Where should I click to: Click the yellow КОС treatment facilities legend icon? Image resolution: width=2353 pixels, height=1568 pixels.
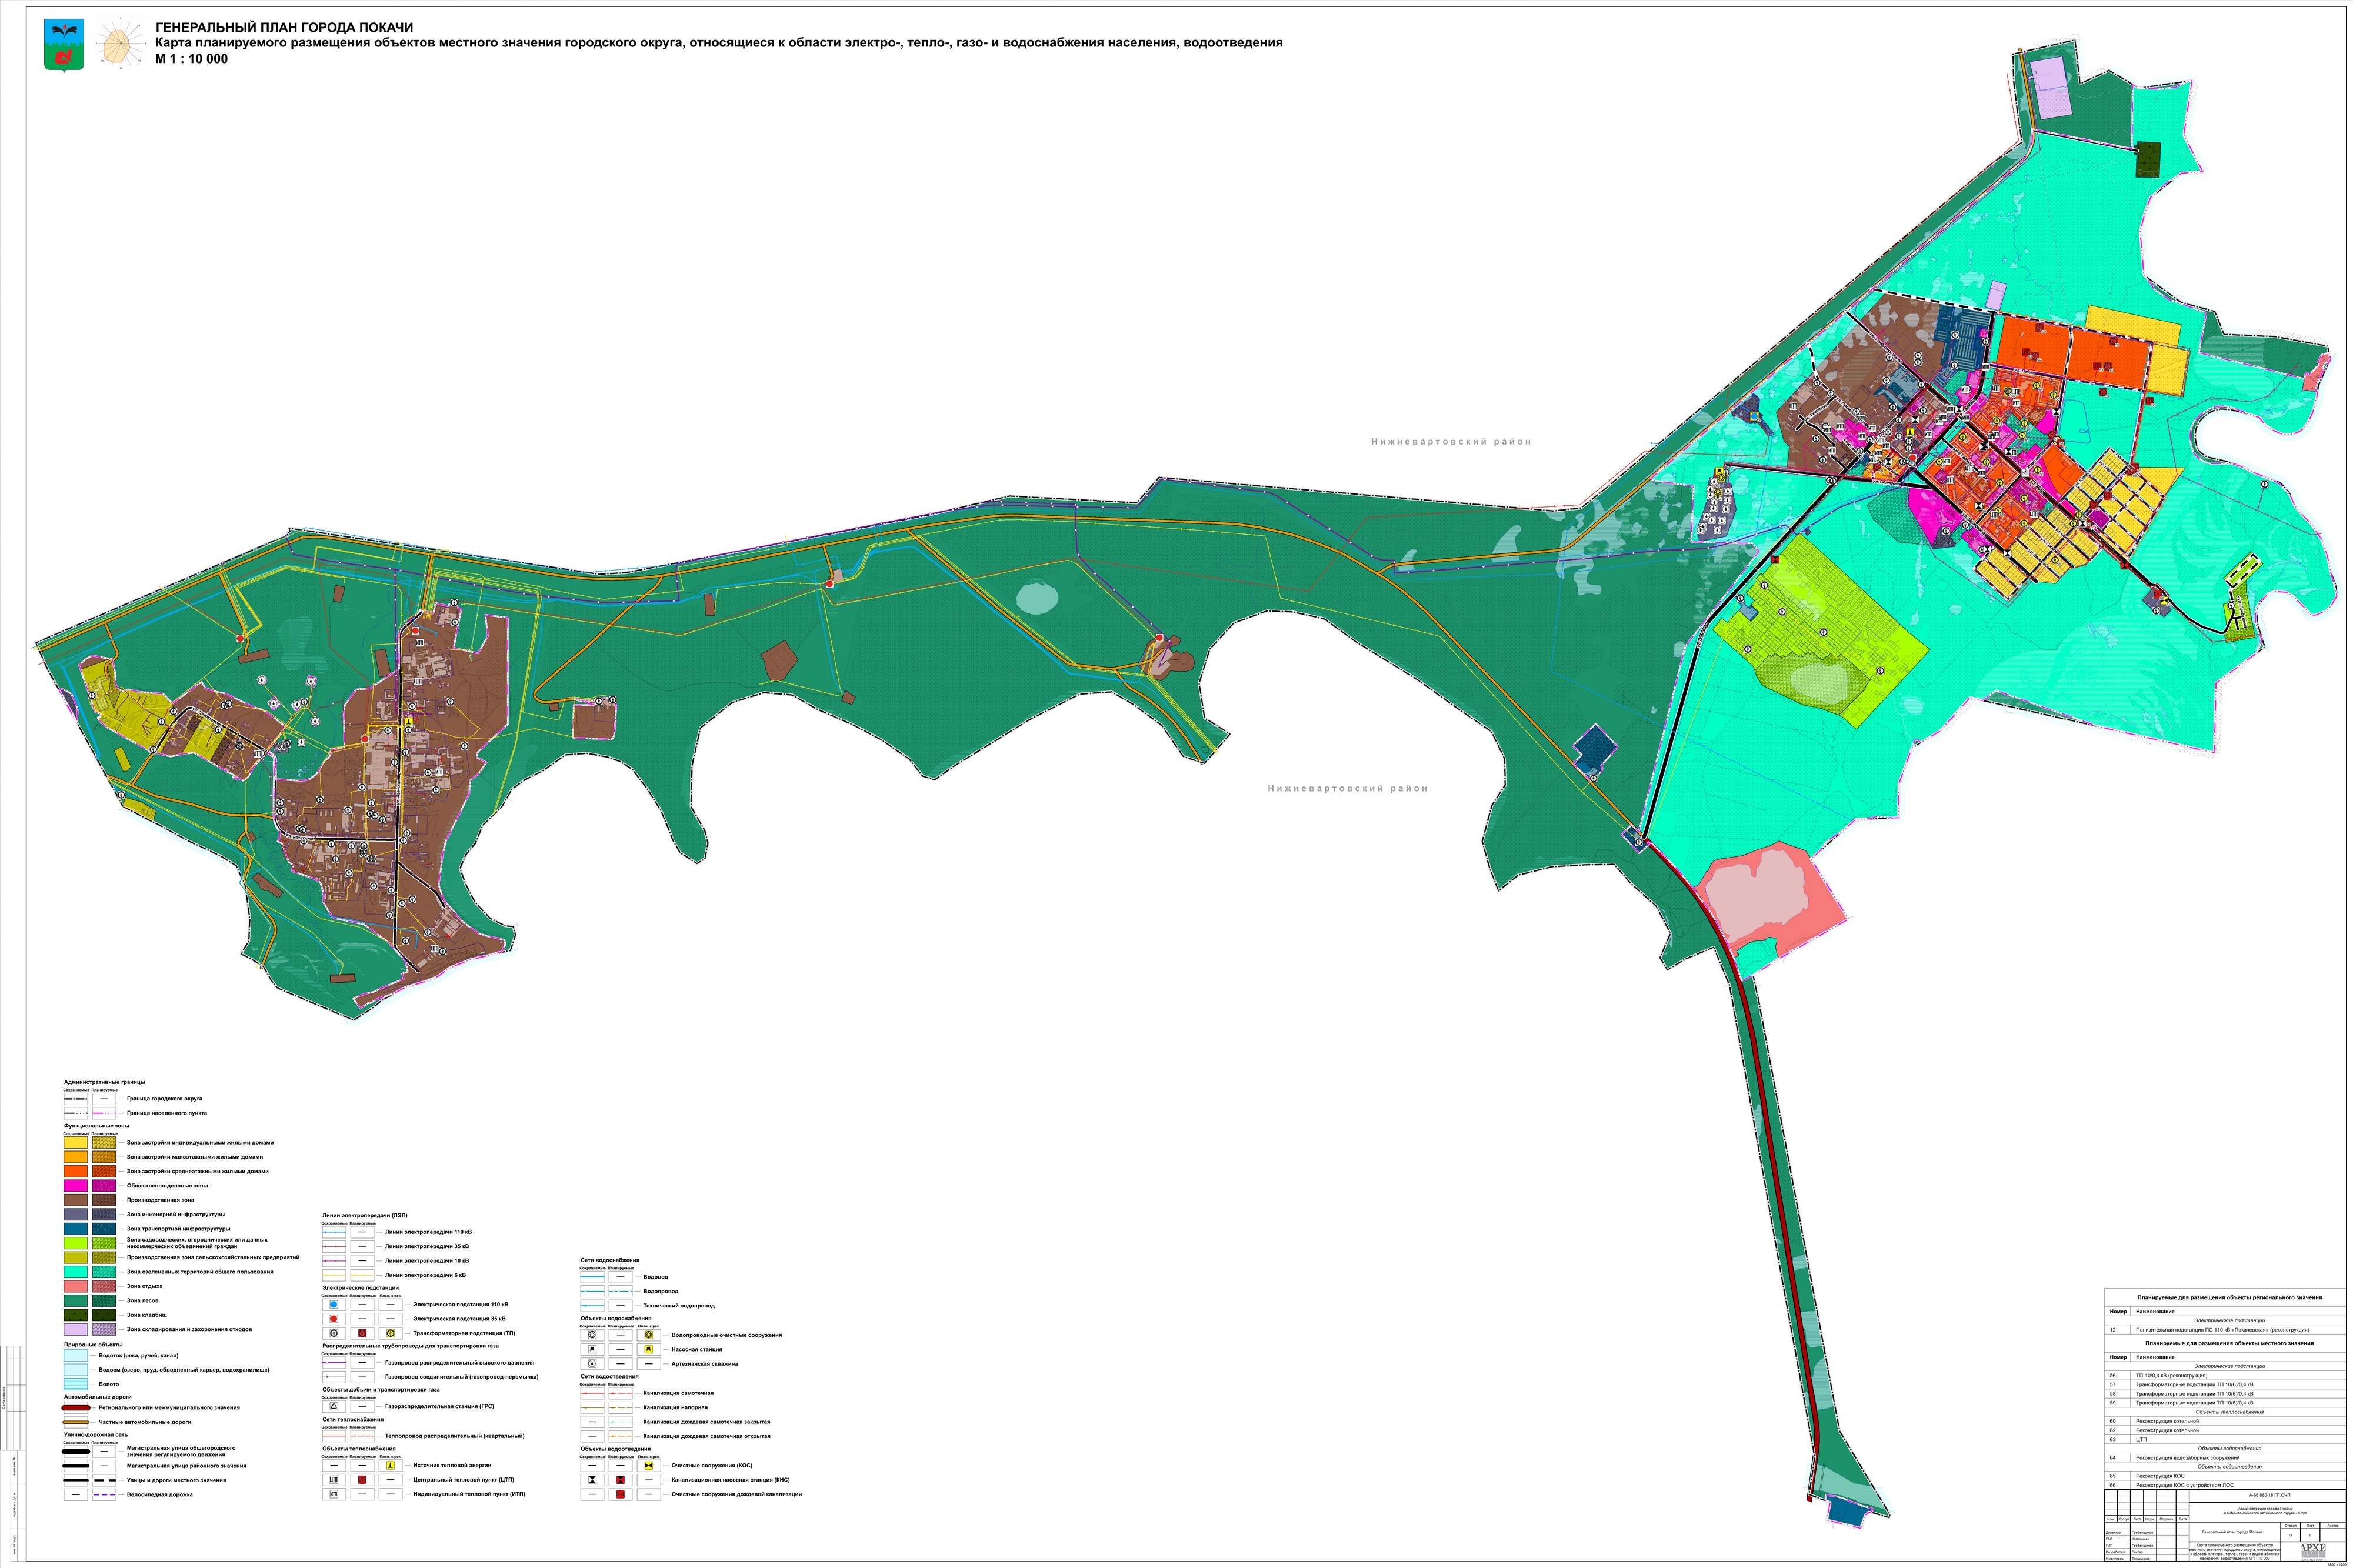tap(648, 1465)
